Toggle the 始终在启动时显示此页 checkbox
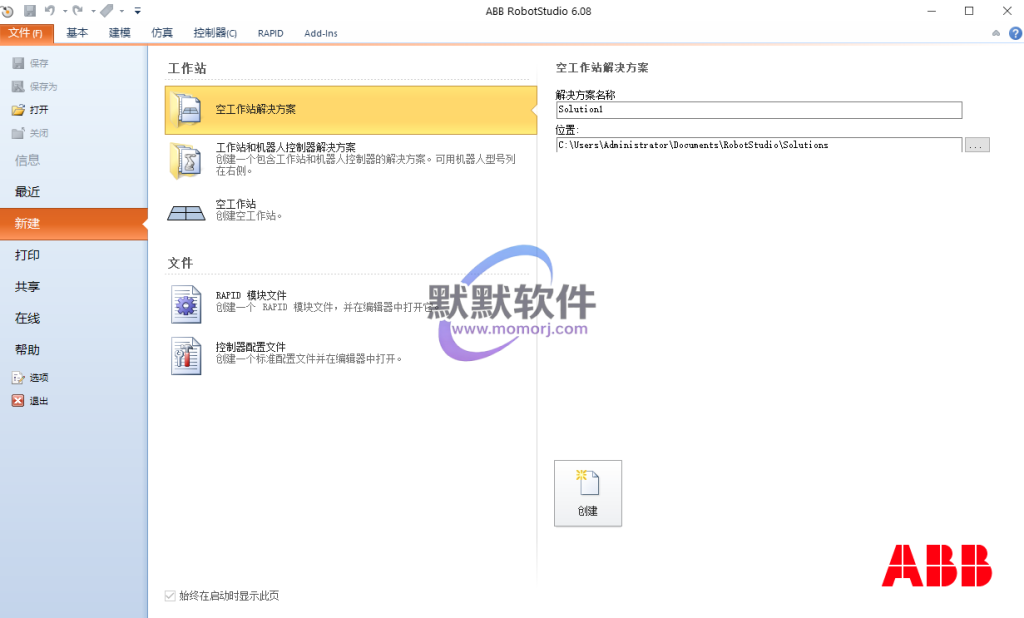Screen dimensions: 1024x618 (170, 596)
